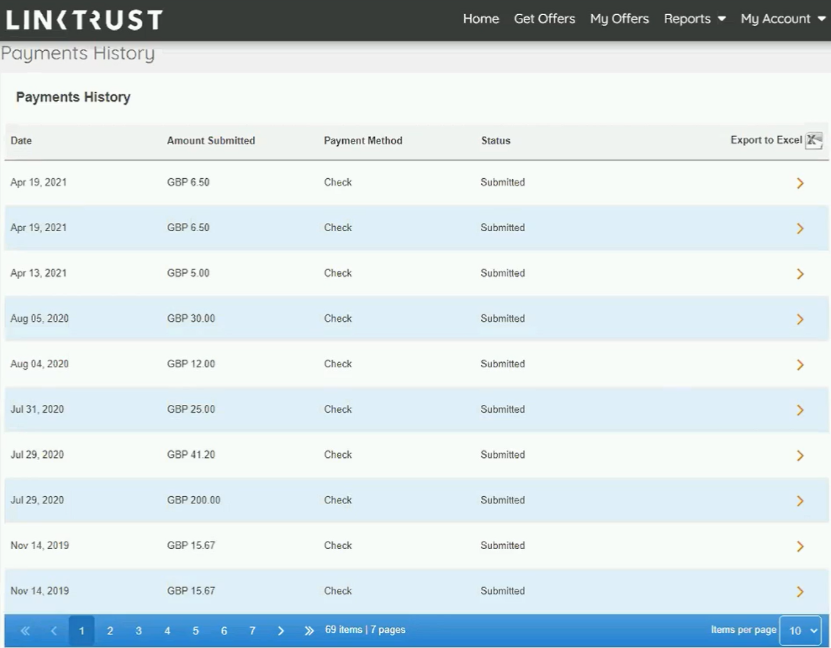Open details arrow for GBP 30.00 payment

[x=800, y=319]
